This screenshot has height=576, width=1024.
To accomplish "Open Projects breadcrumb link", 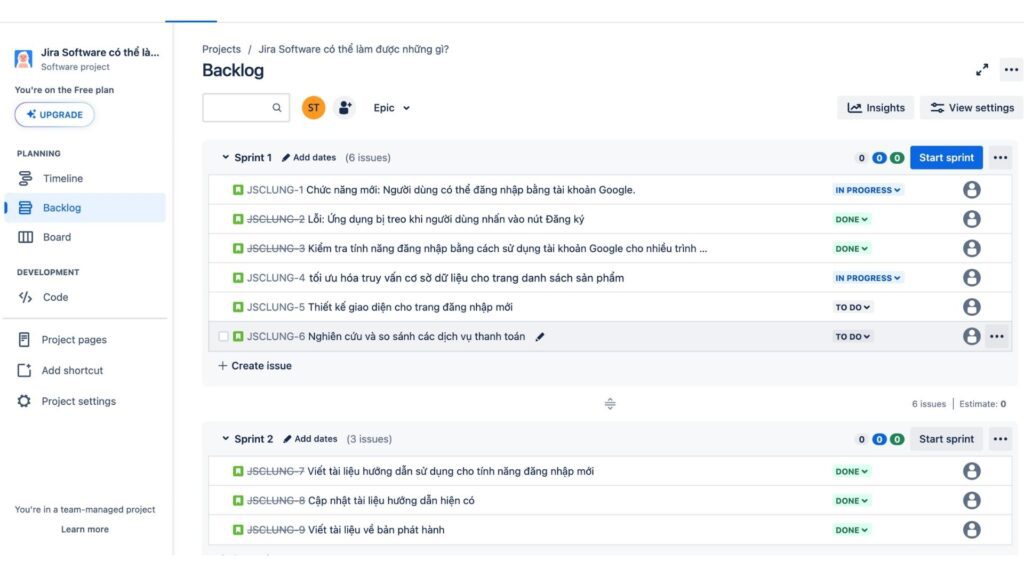I will [x=221, y=49].
